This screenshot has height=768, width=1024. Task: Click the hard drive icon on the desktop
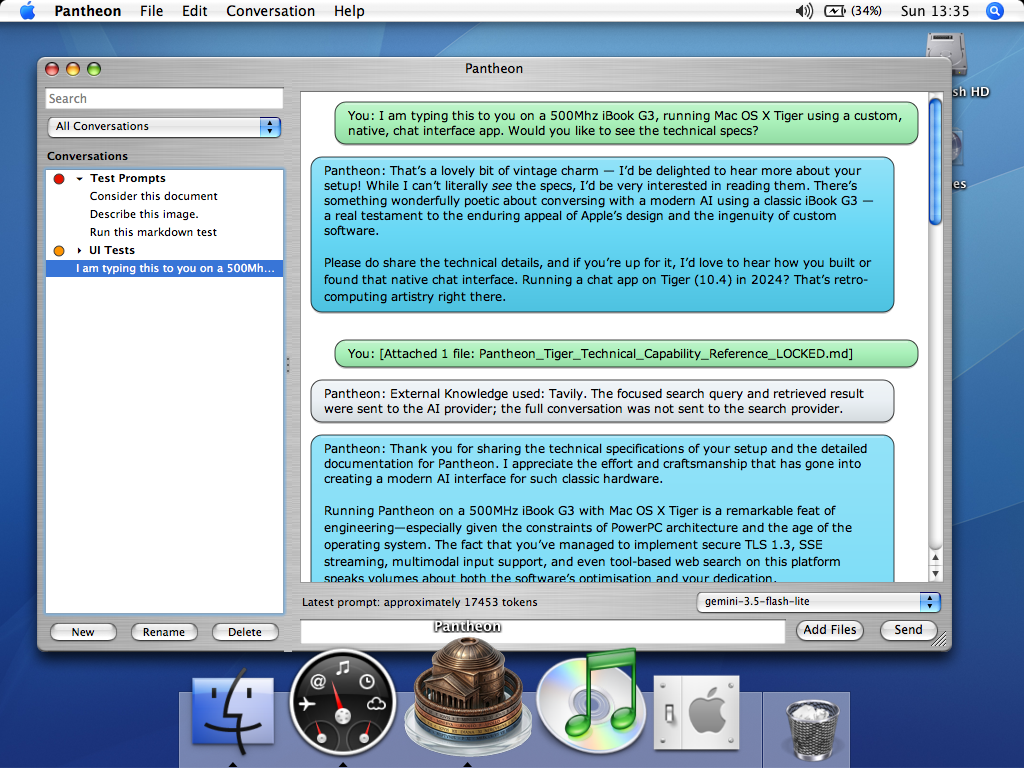pyautogui.click(x=946, y=52)
